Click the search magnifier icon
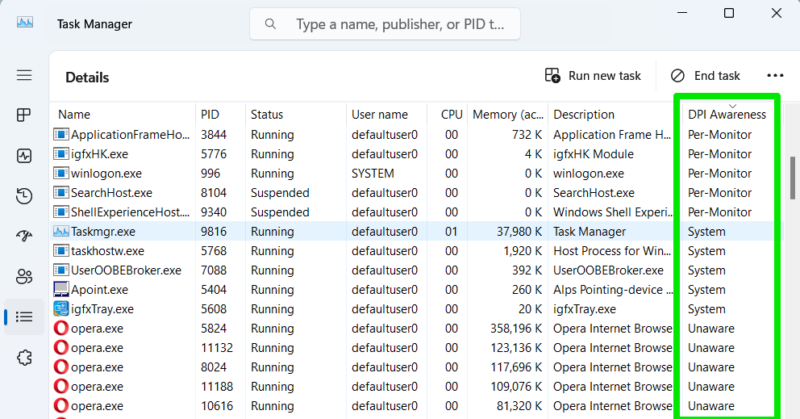 tap(270, 24)
